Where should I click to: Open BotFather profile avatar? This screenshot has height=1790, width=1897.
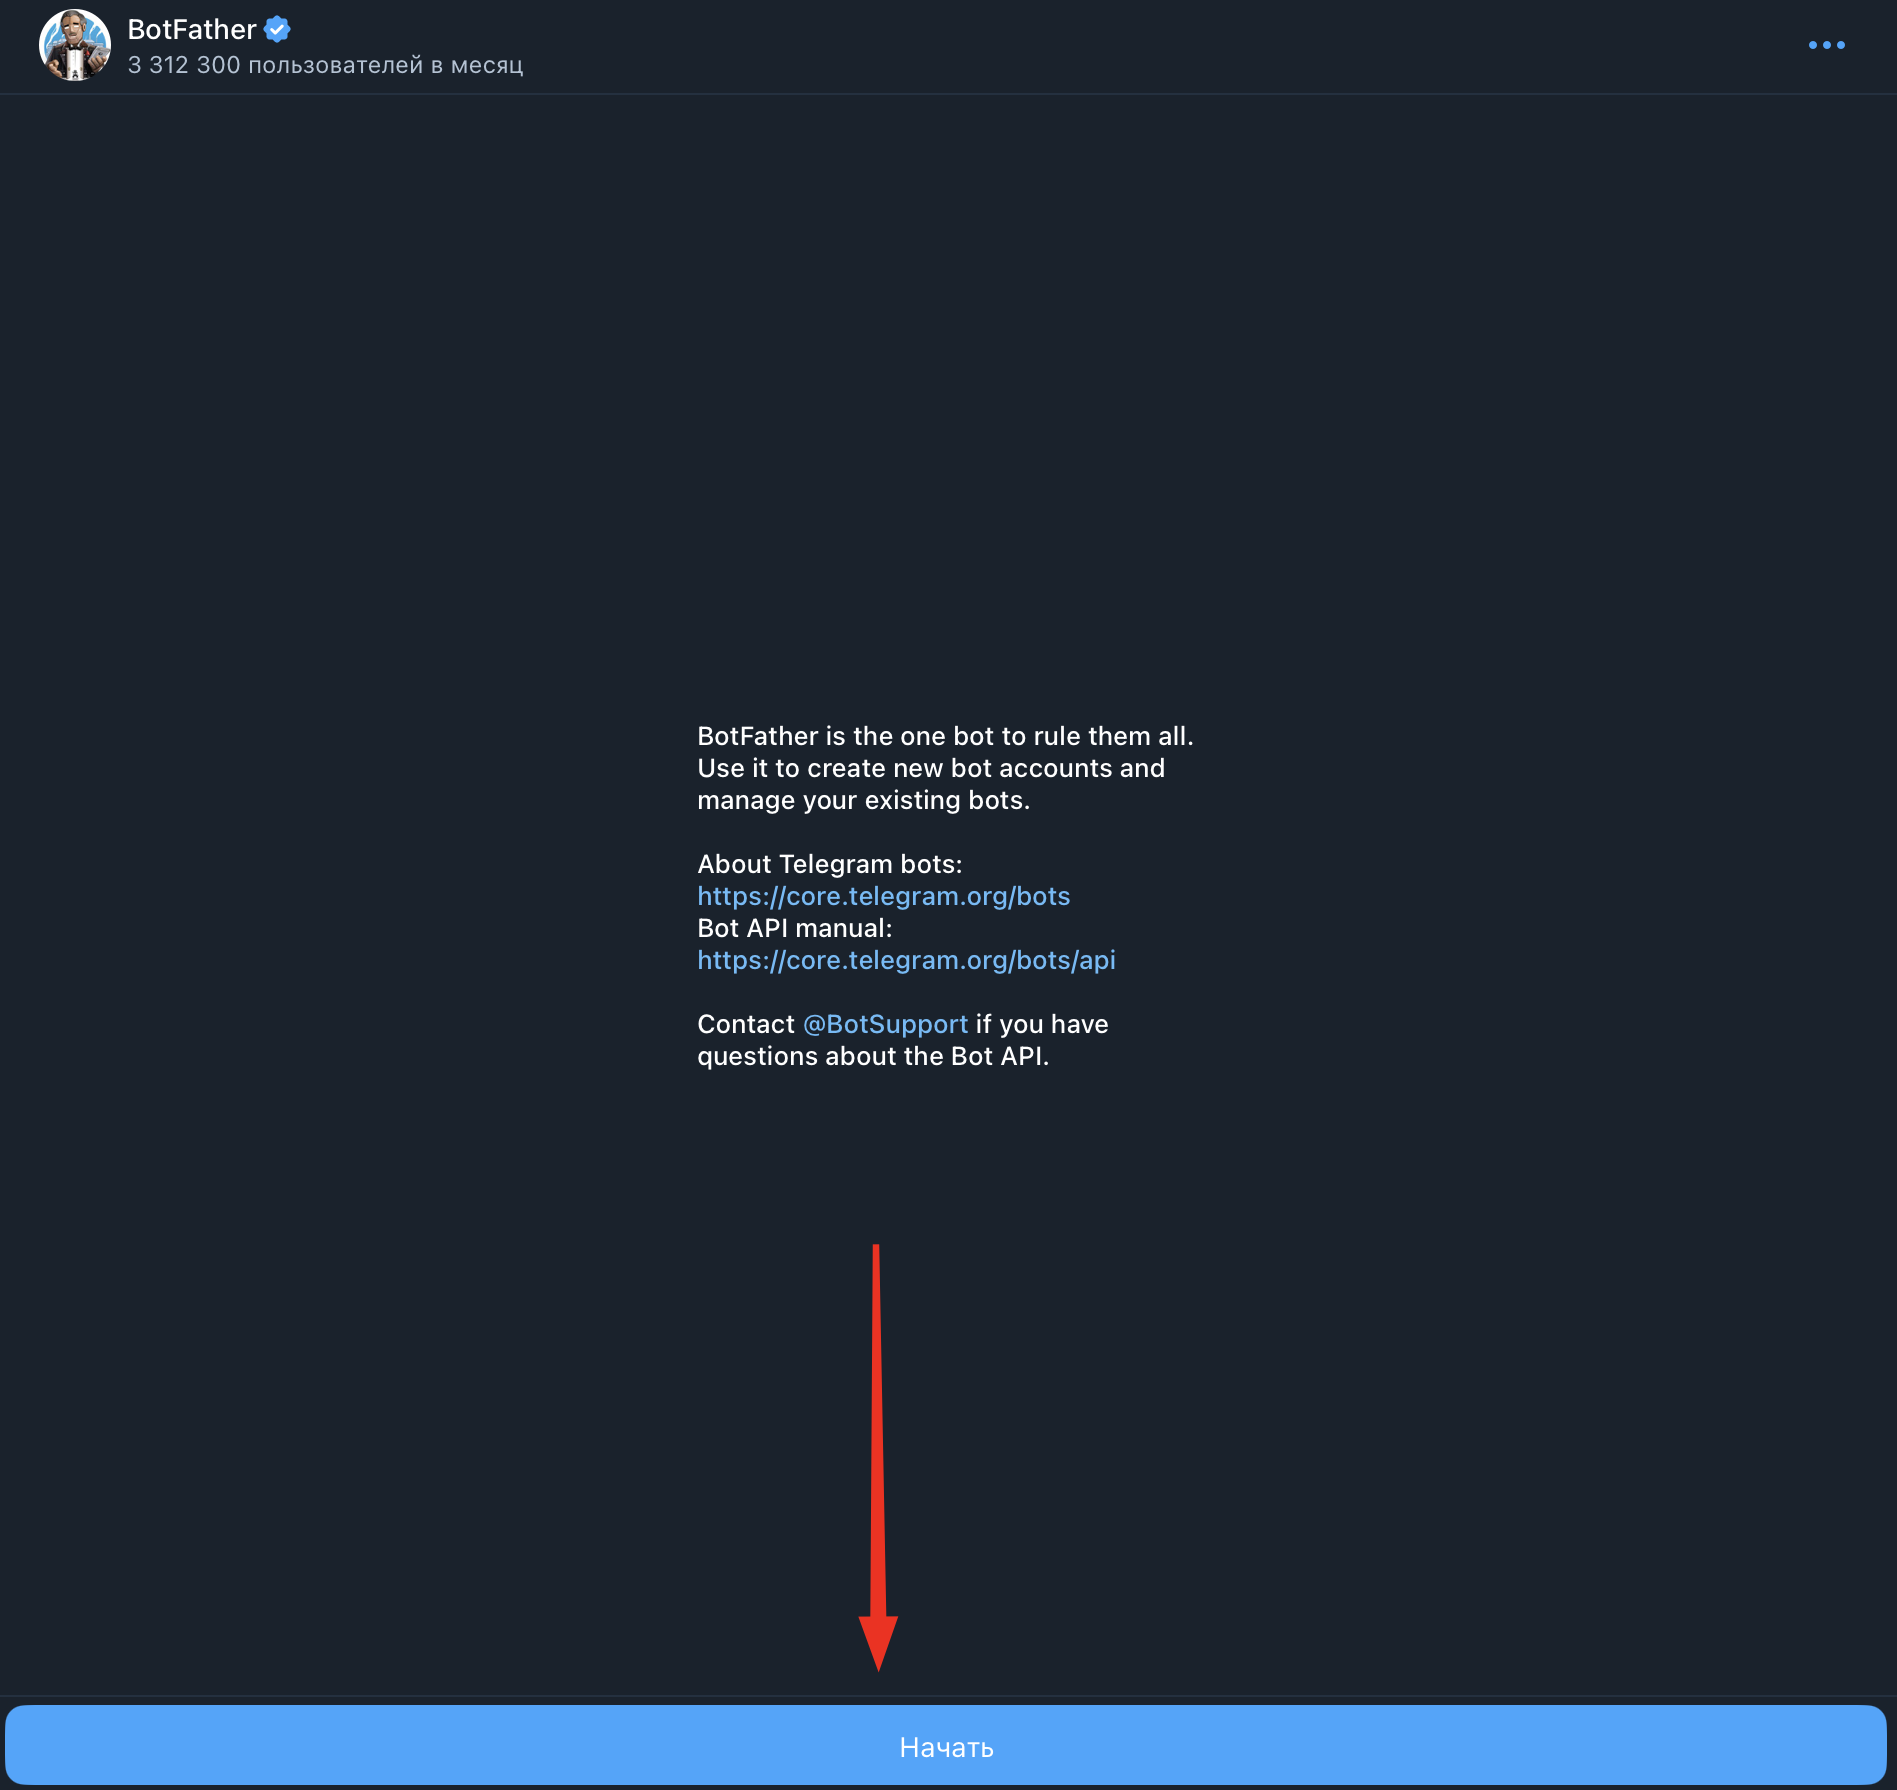75,45
